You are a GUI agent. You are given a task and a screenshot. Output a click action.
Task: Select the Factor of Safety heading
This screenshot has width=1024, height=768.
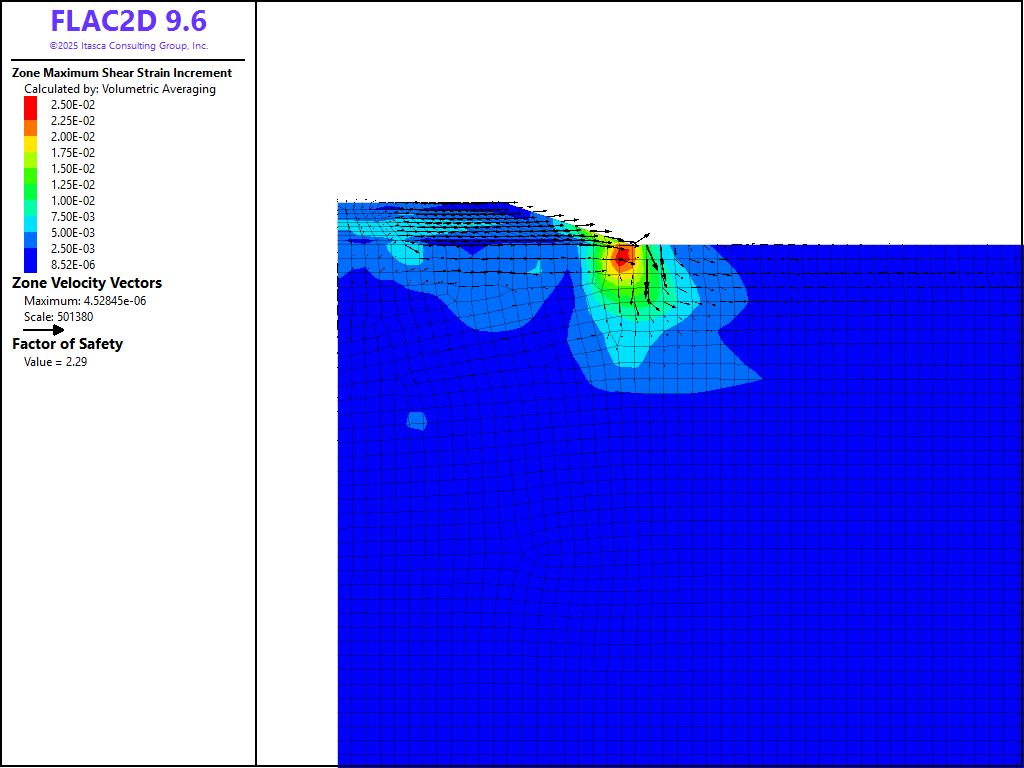click(67, 344)
